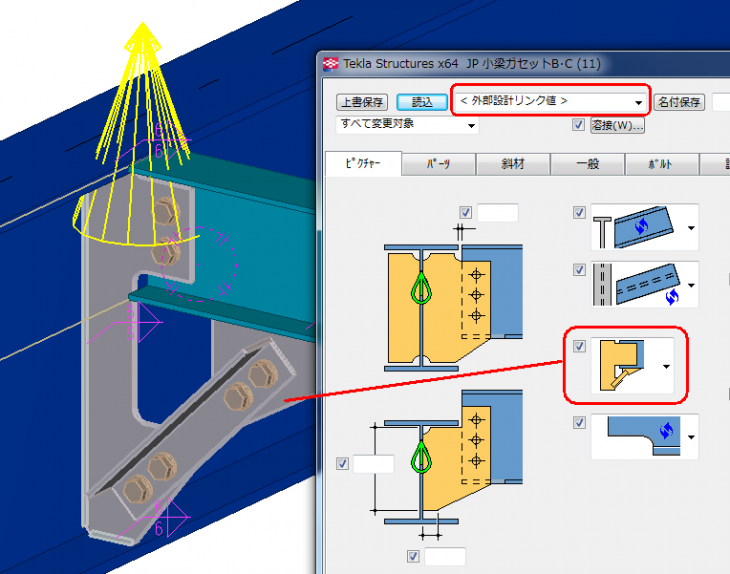Click the 名付保存 save-as button
Image resolution: width=730 pixels, height=574 pixels.
click(x=679, y=102)
